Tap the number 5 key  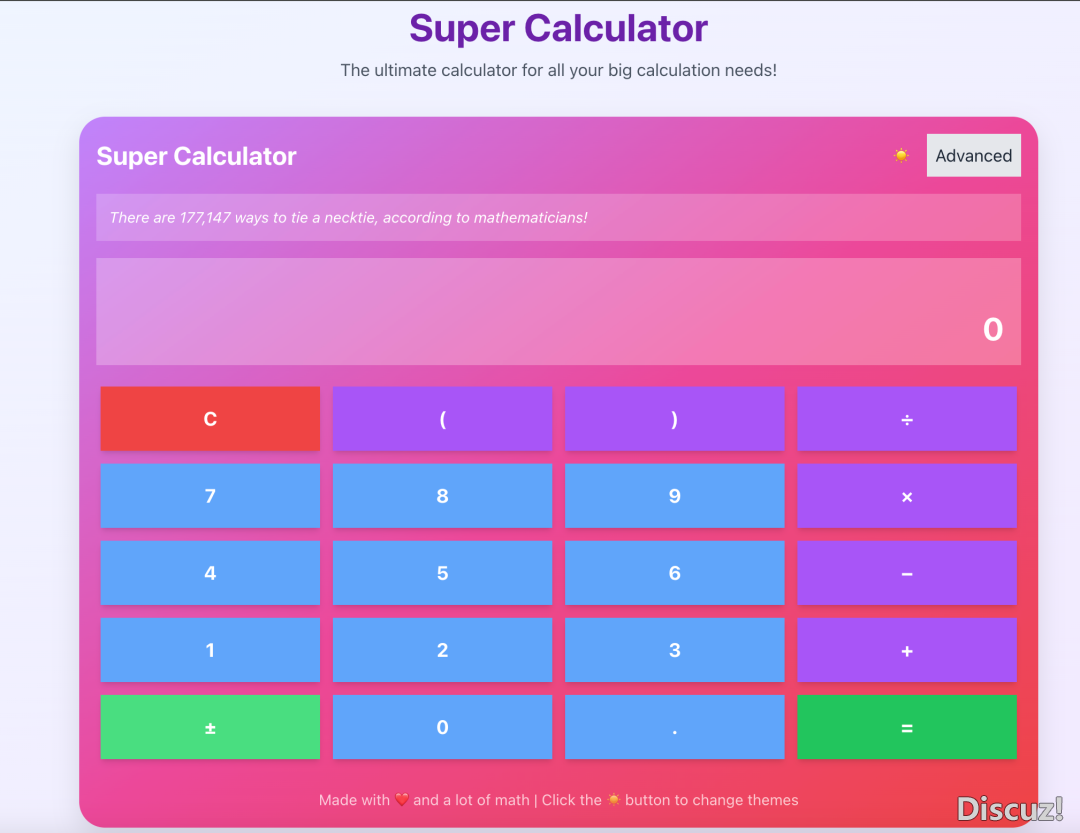coord(442,573)
